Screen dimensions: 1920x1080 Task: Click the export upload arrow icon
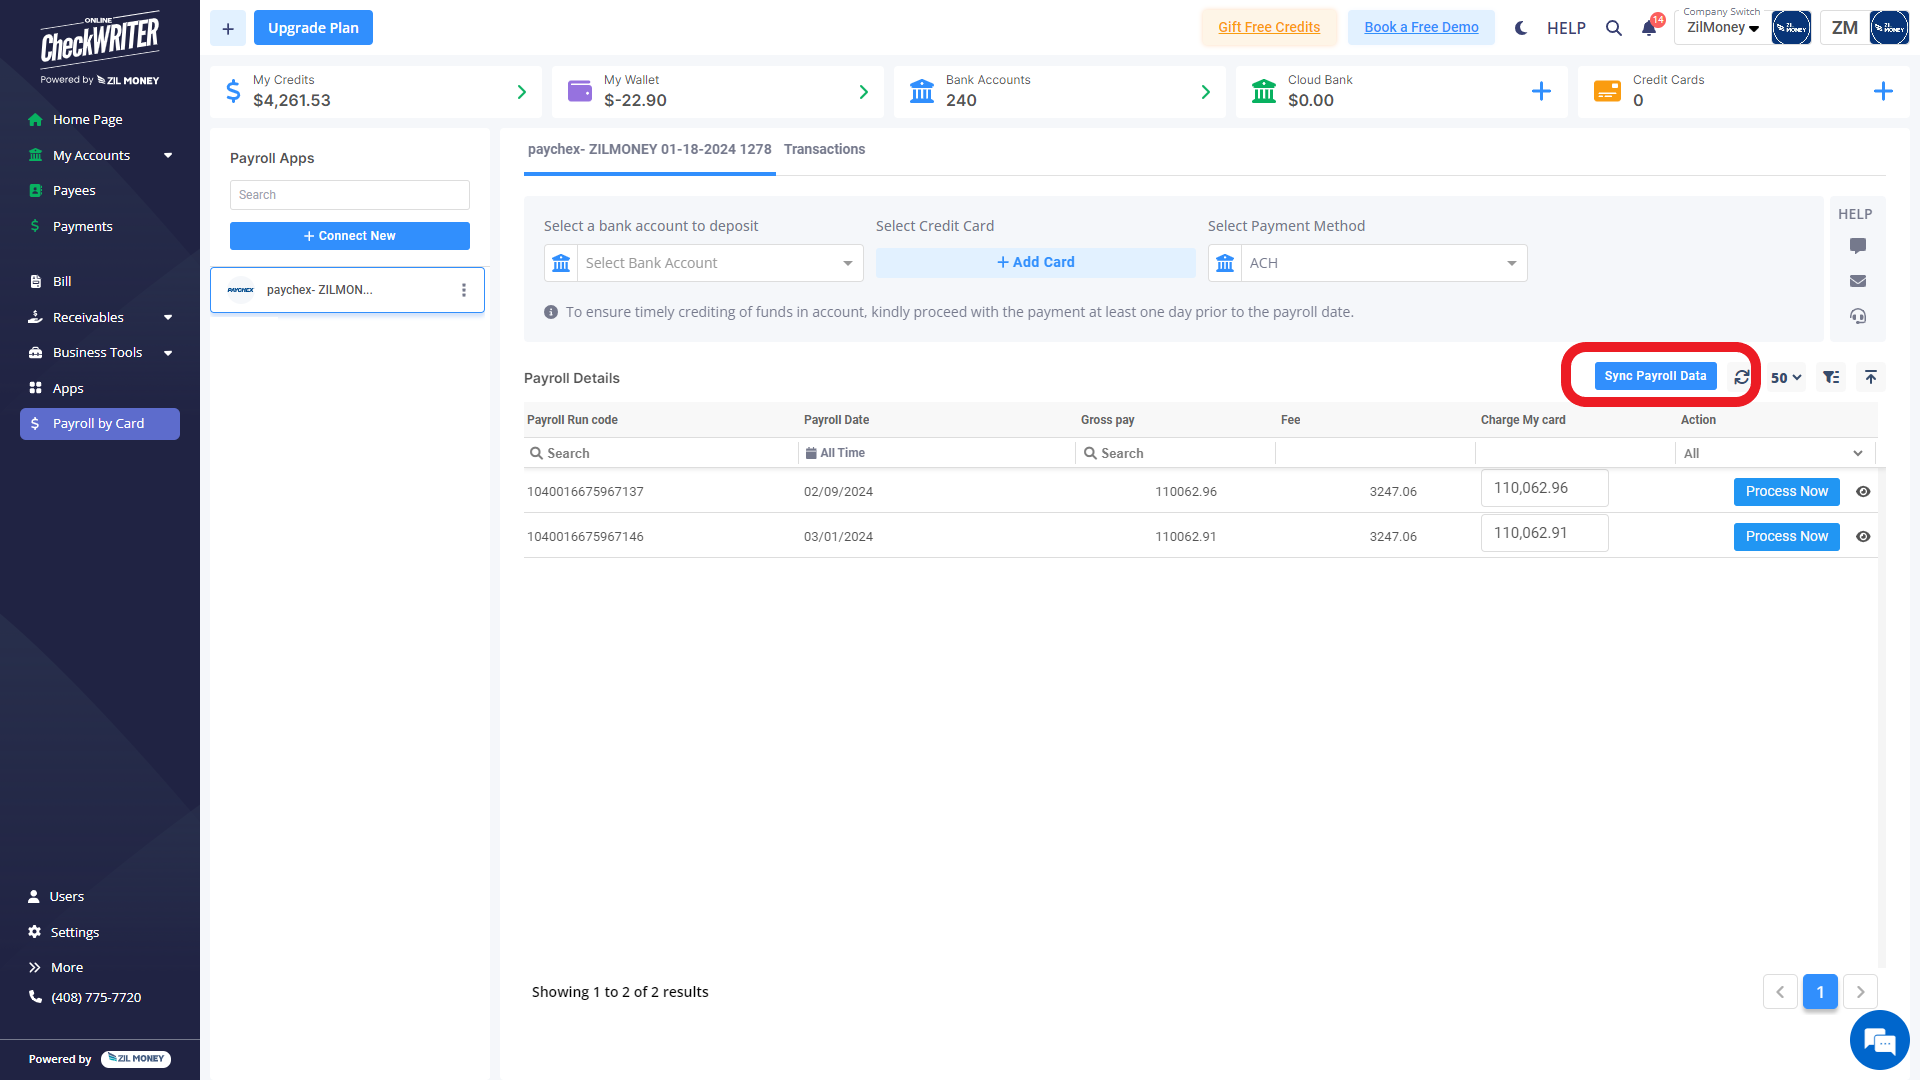[1871, 377]
